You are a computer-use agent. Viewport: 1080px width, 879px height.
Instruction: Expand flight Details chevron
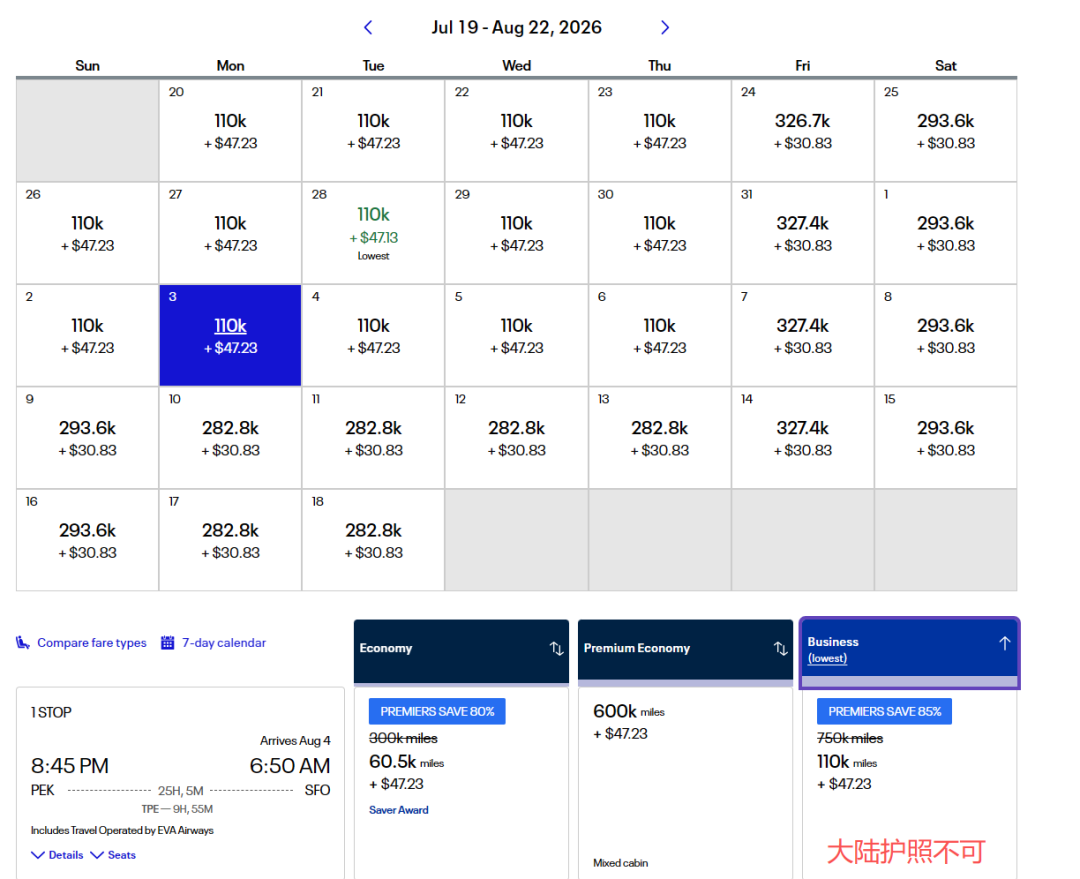pos(38,855)
